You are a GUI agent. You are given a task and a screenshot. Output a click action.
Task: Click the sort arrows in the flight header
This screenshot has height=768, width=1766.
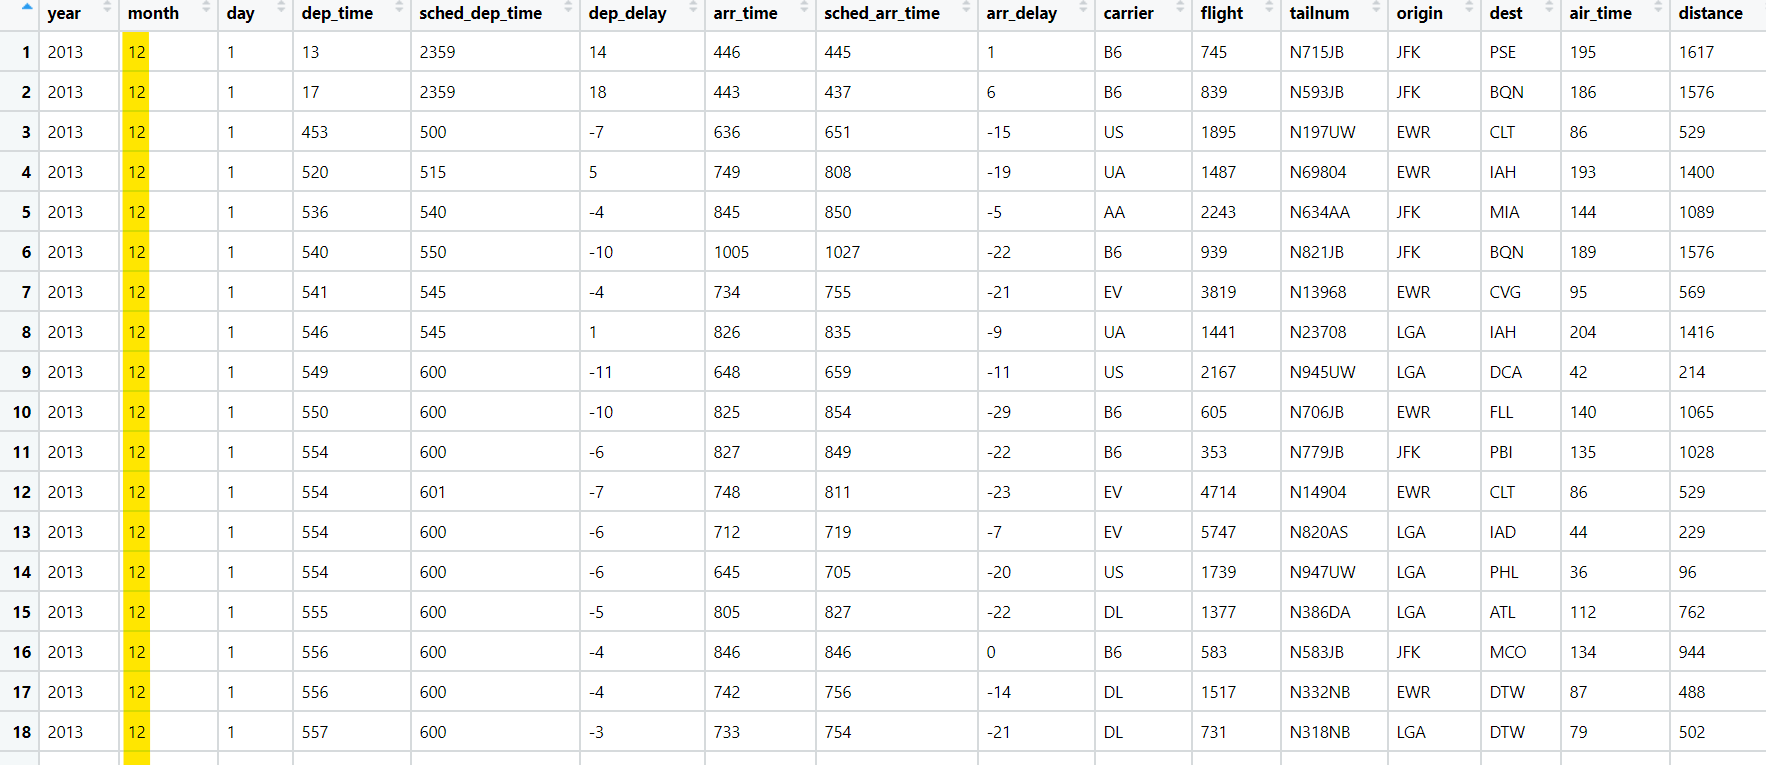point(1269,7)
